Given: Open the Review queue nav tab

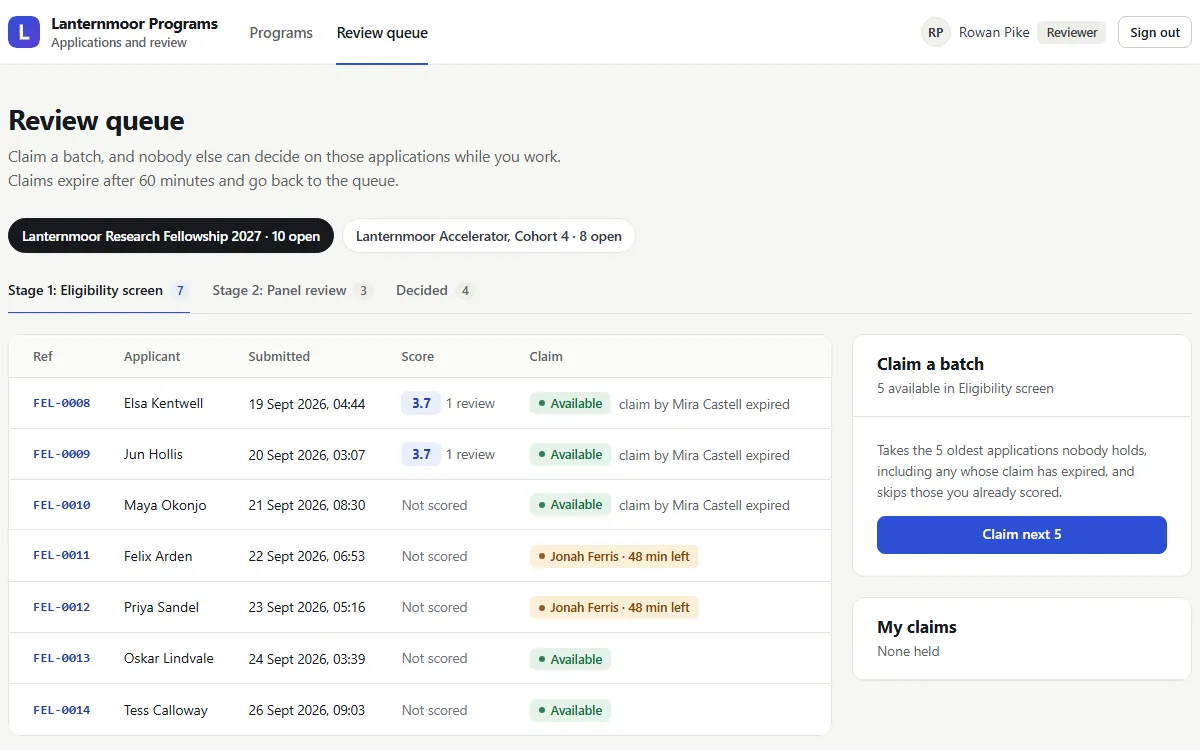Looking at the screenshot, I should tap(382, 33).
